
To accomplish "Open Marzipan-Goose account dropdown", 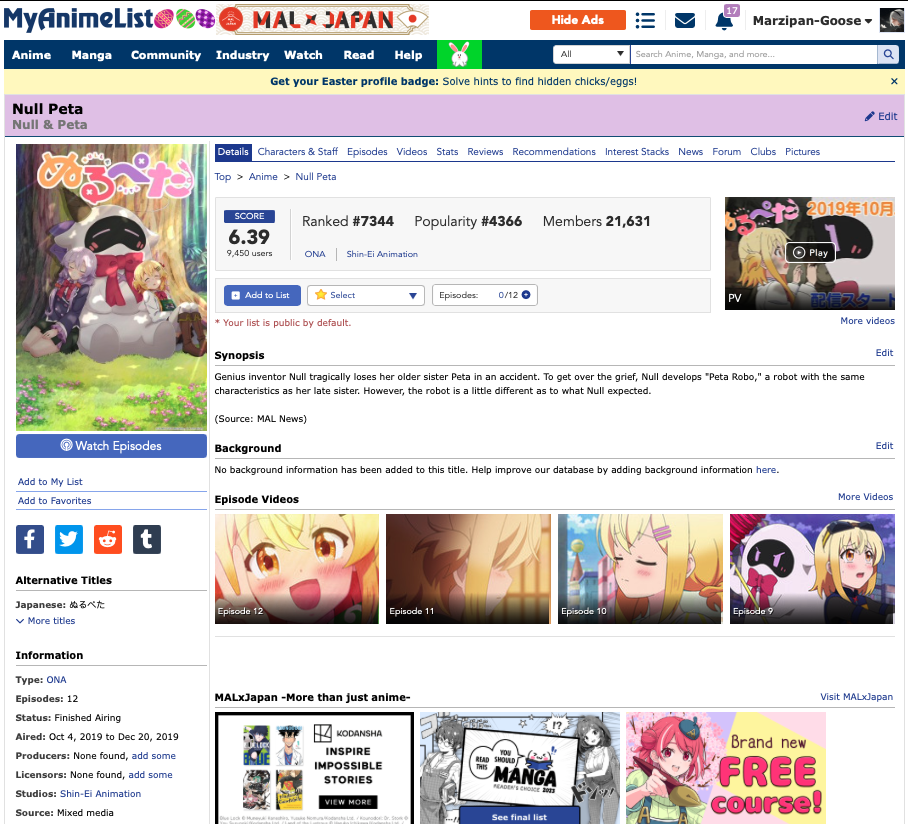I will coord(812,21).
